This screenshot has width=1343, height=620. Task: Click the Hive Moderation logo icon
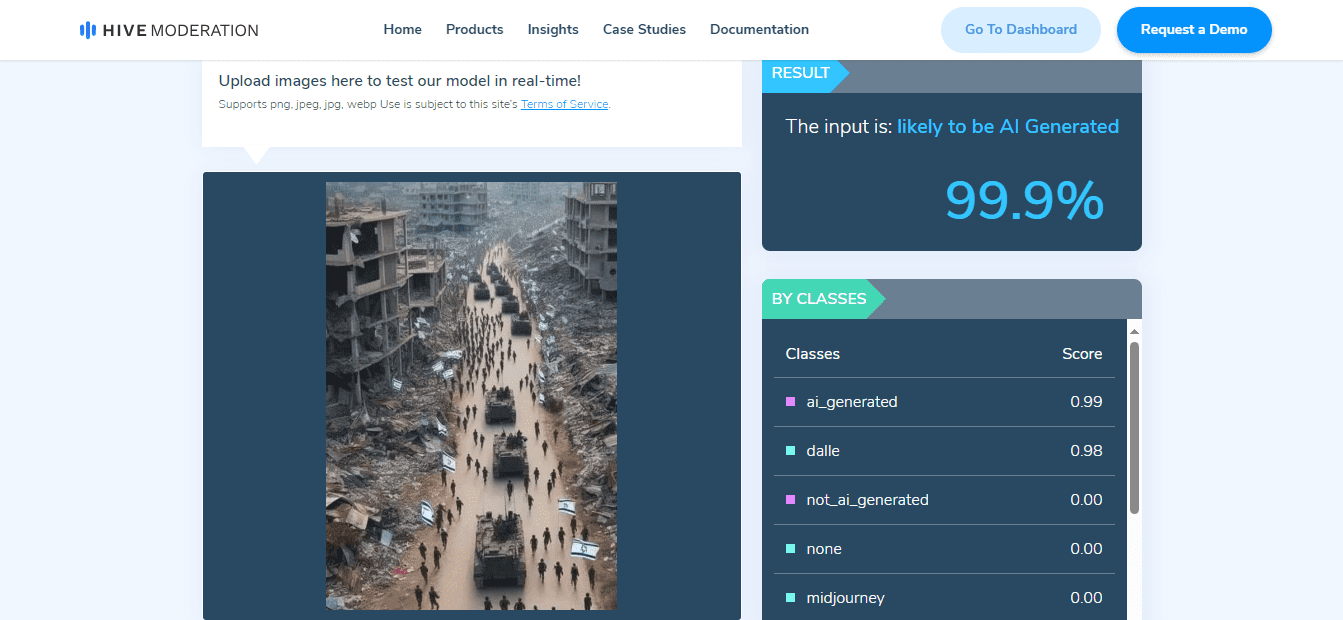88,30
